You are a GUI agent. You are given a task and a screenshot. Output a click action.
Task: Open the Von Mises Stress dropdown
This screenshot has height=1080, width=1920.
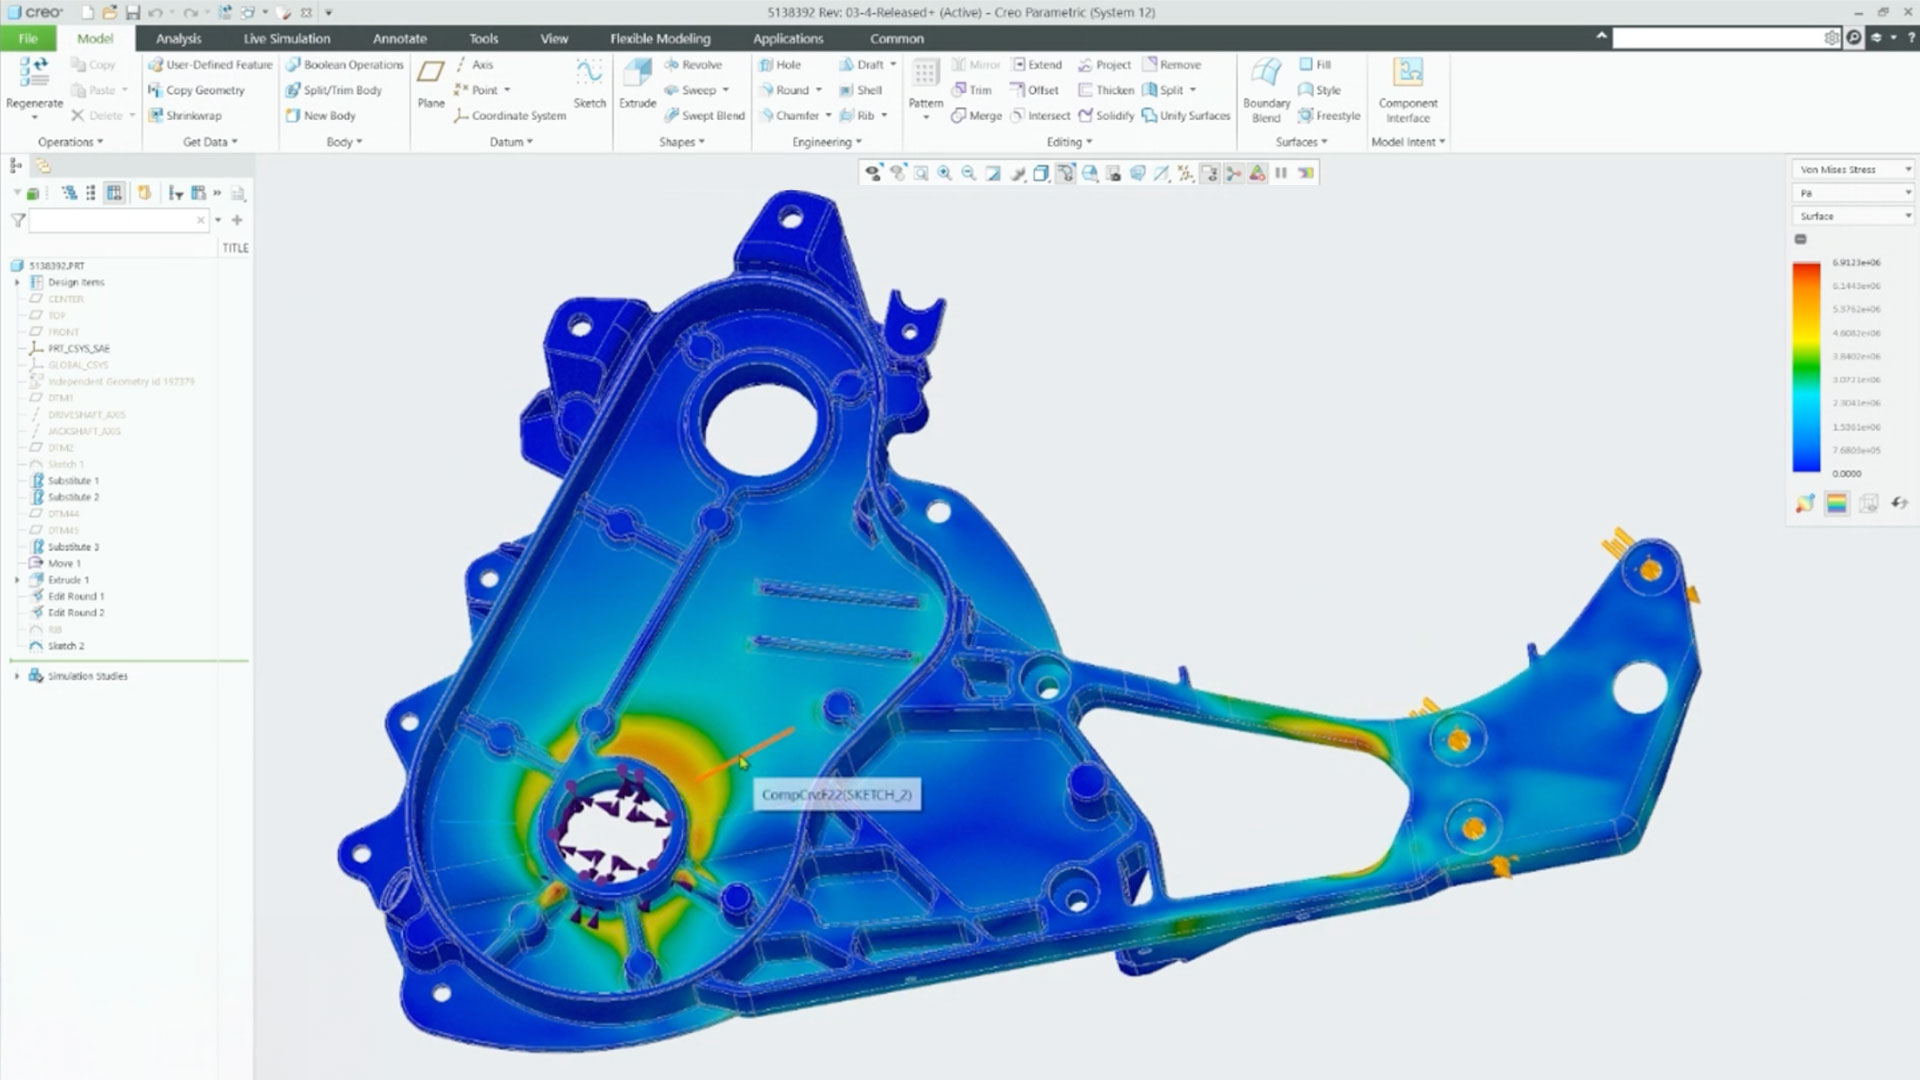pos(1852,168)
